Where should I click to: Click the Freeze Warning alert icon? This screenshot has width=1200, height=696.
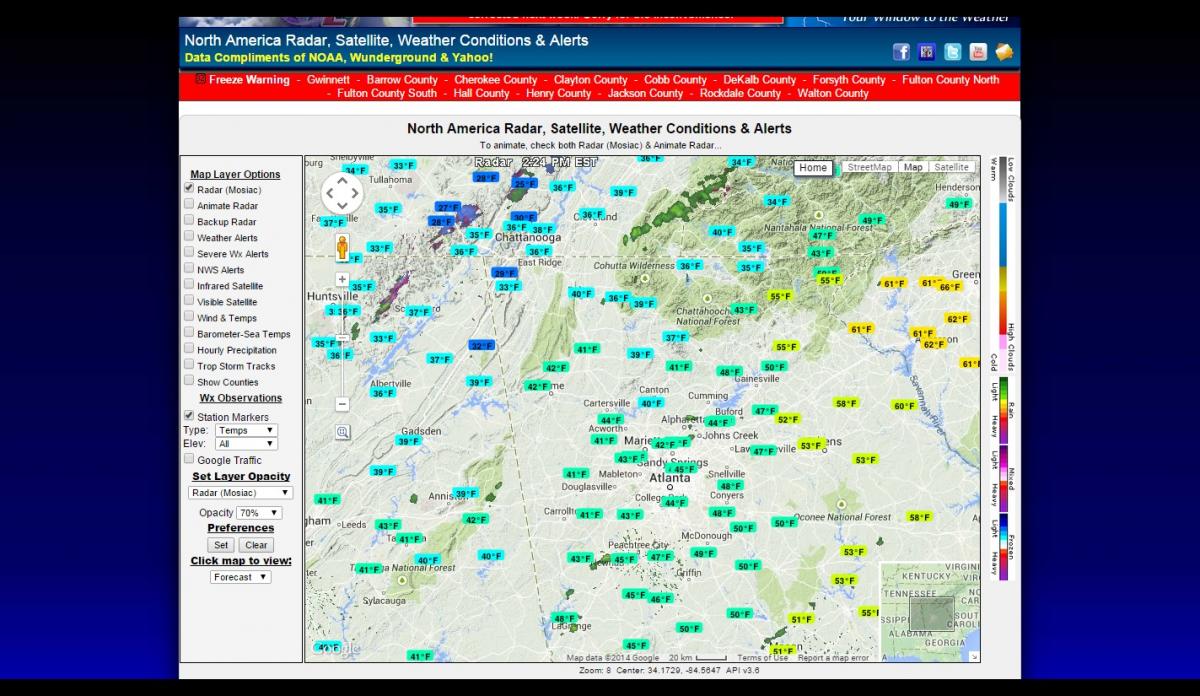pyautogui.click(x=201, y=79)
